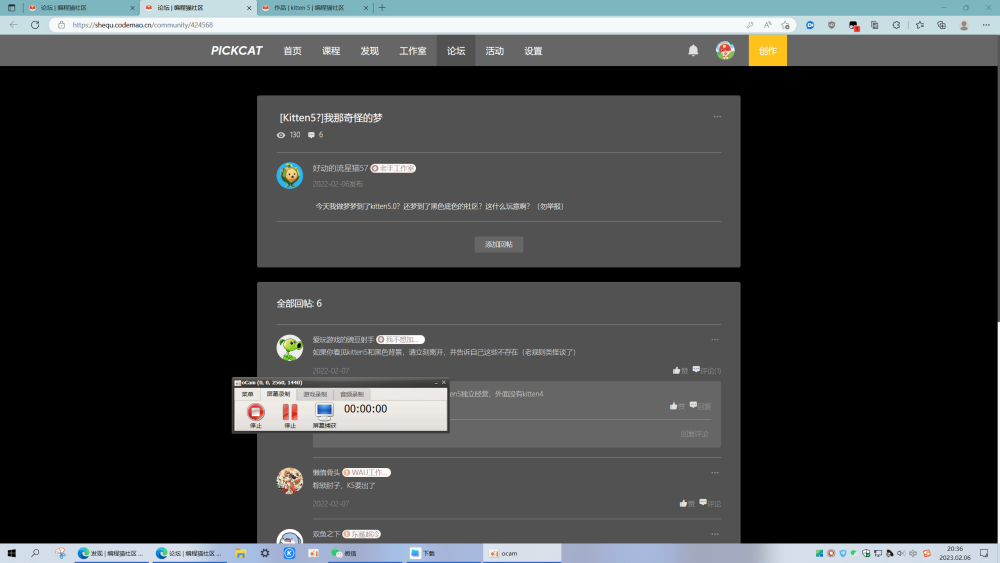Select the 论坛 navigation item
The image size is (1000, 563).
pyautogui.click(x=456, y=51)
